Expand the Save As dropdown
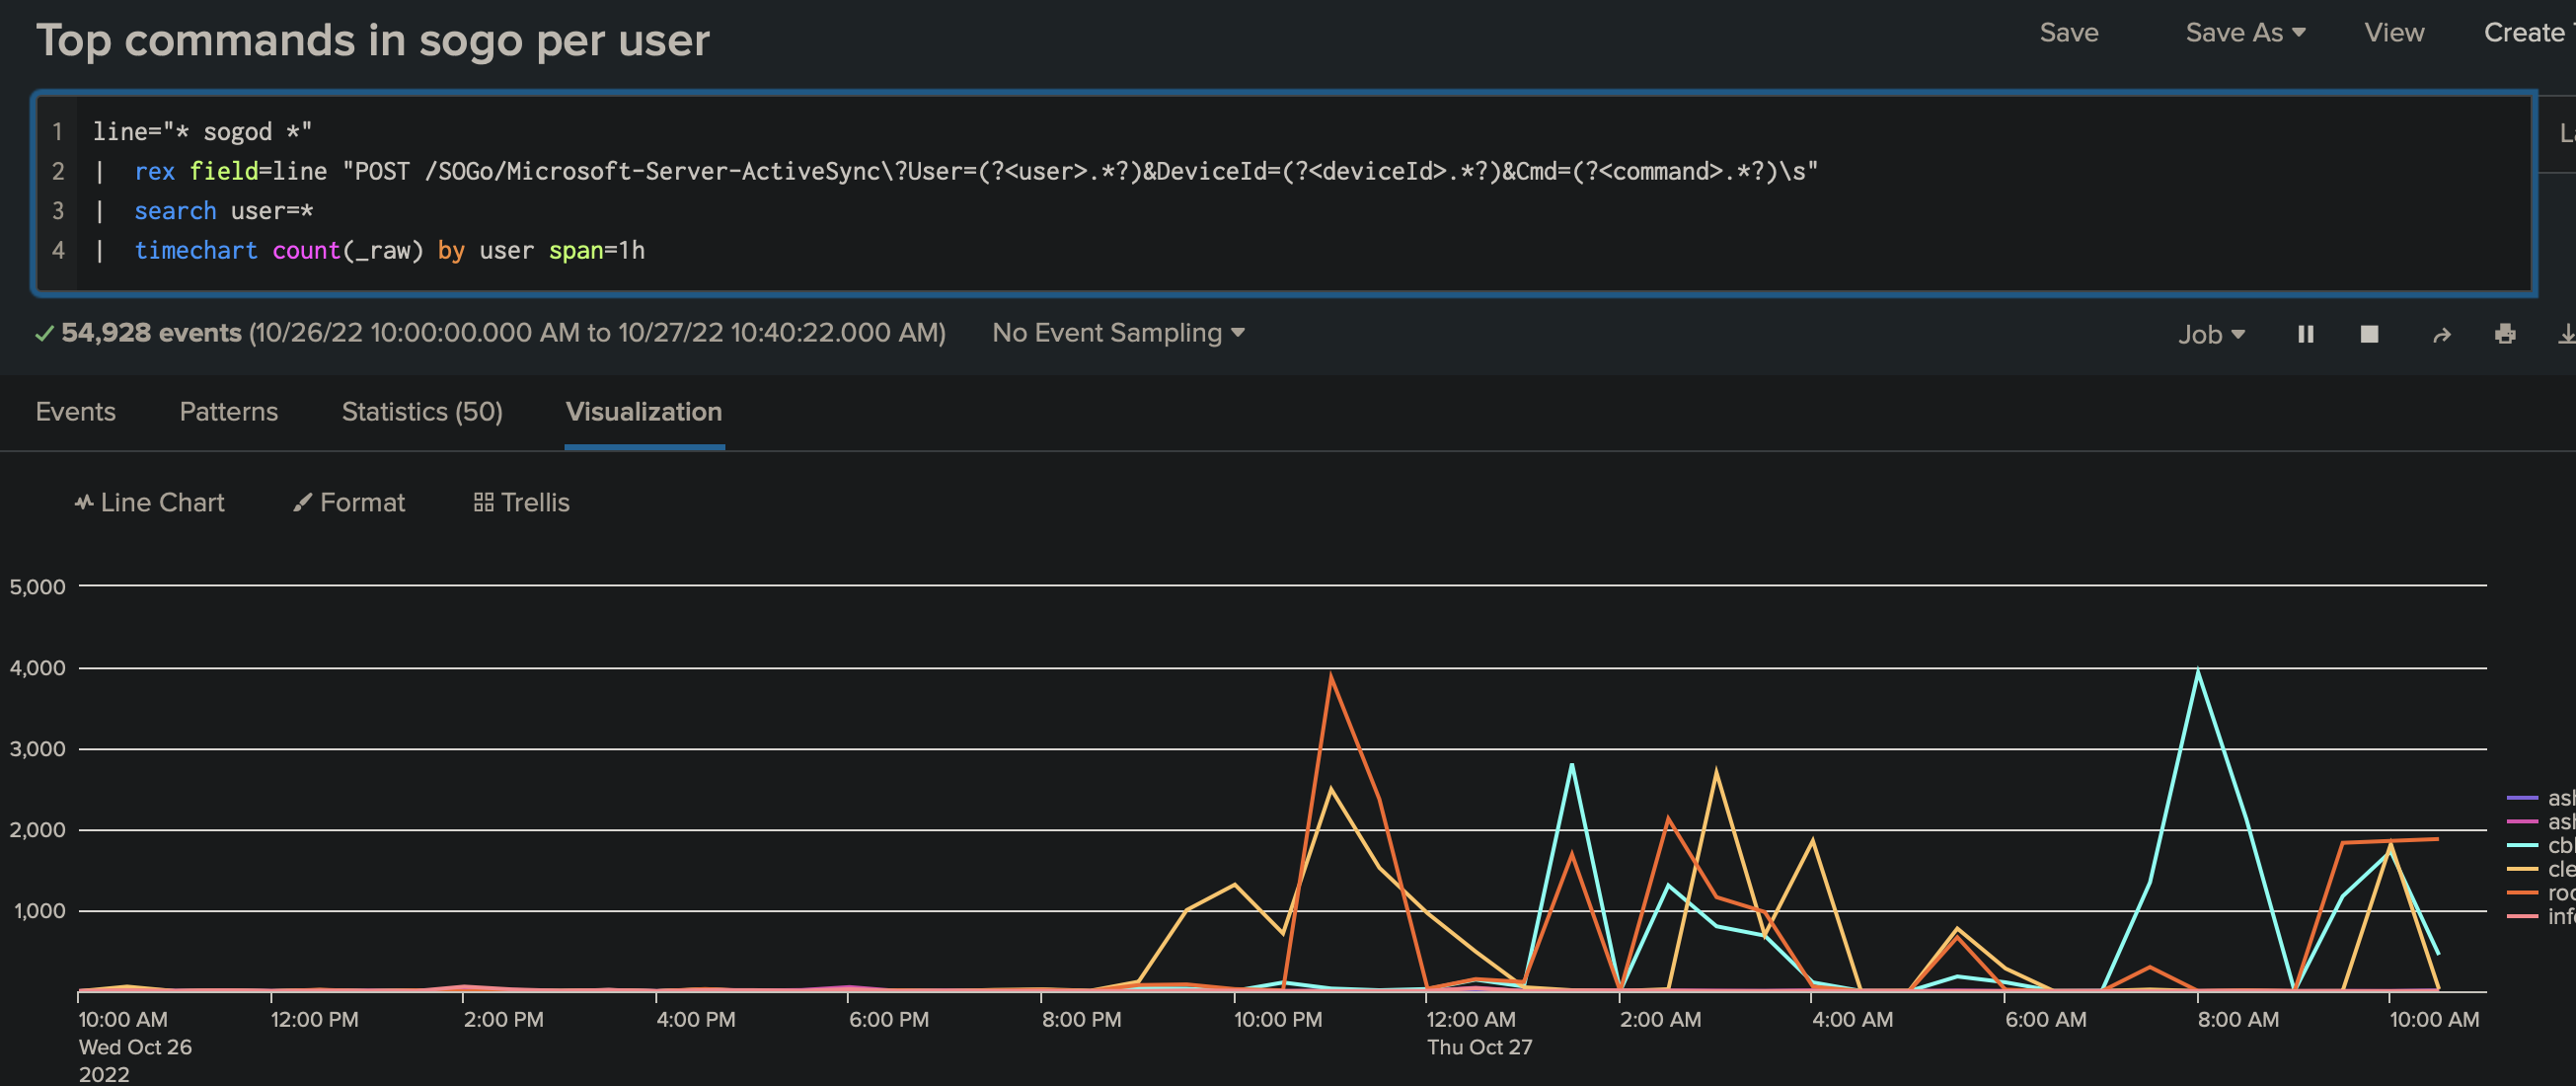 click(x=2244, y=33)
